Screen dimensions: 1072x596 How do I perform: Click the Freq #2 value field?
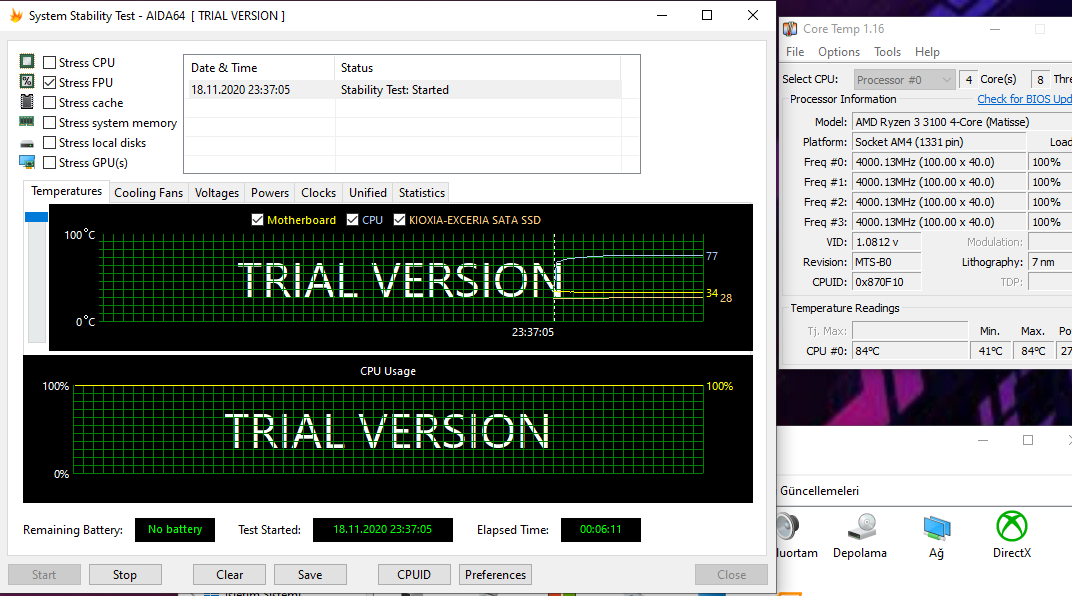(x=939, y=202)
